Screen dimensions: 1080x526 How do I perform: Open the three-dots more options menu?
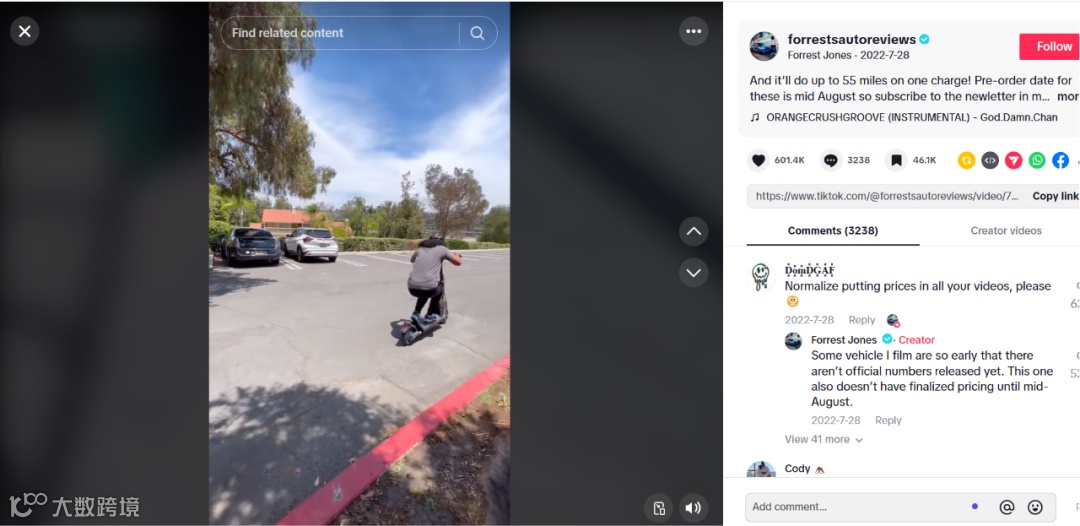click(694, 32)
